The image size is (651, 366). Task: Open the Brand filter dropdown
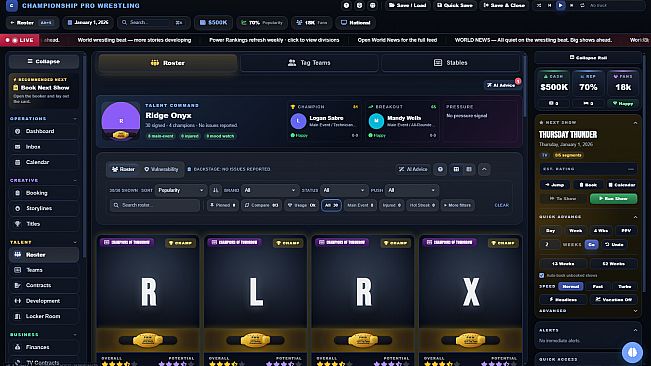tap(270, 190)
